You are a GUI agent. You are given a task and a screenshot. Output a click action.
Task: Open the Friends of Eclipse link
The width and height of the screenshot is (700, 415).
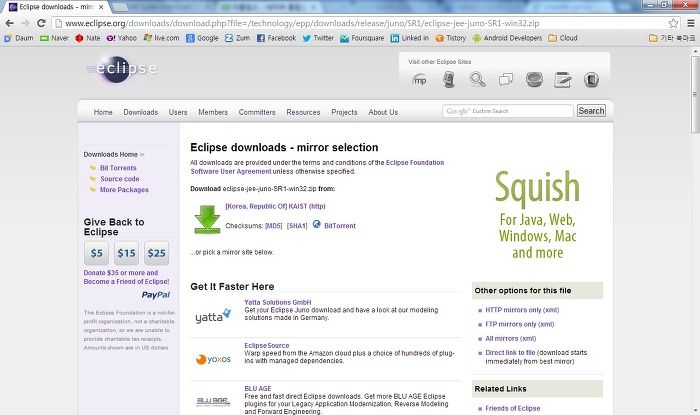512,408
